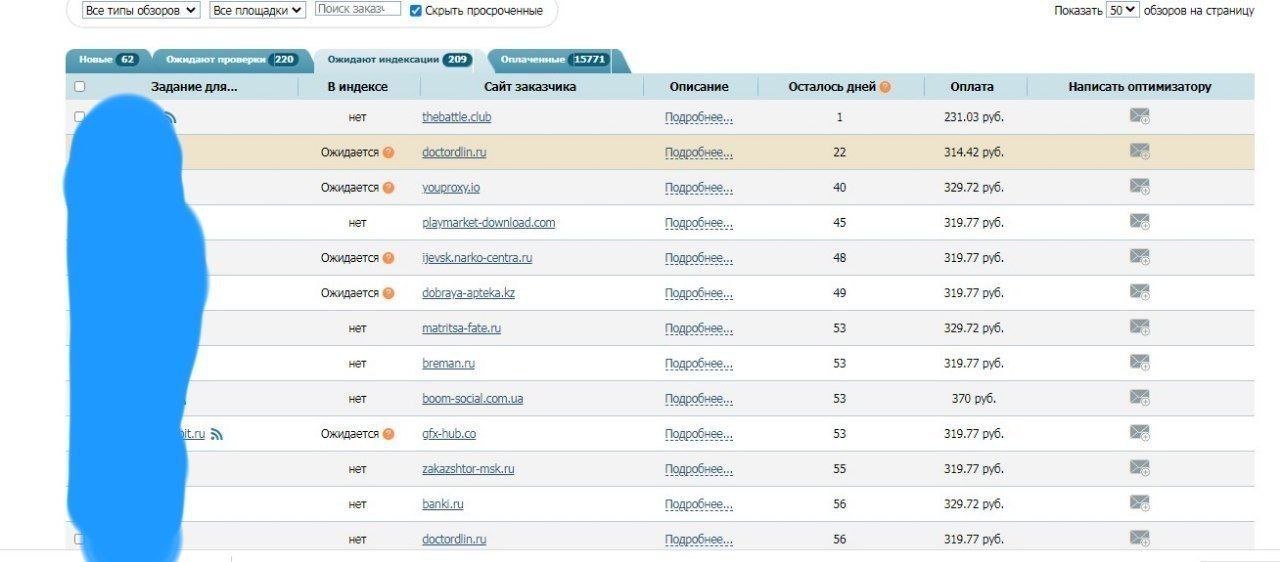Click Подробнее in youproxy.io row
This screenshot has width=1280, height=562.
[x=699, y=187]
